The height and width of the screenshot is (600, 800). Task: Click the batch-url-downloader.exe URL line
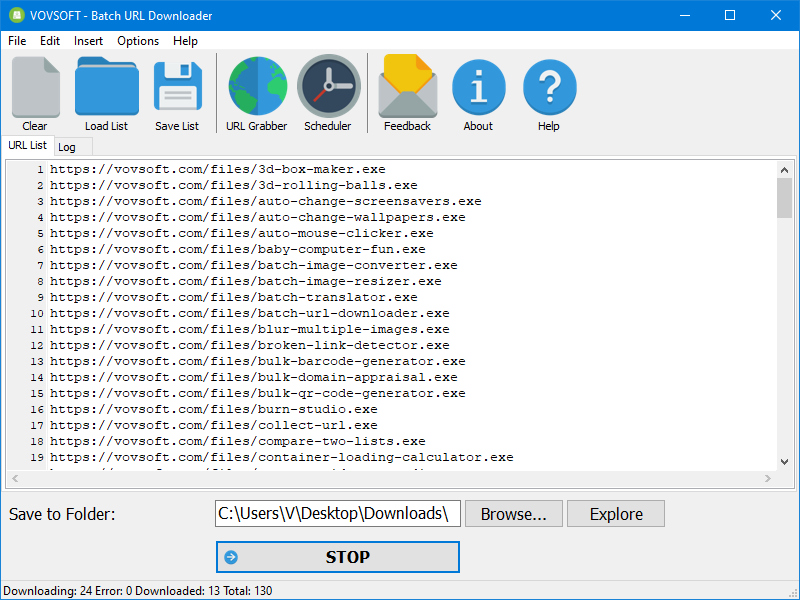click(x=250, y=313)
